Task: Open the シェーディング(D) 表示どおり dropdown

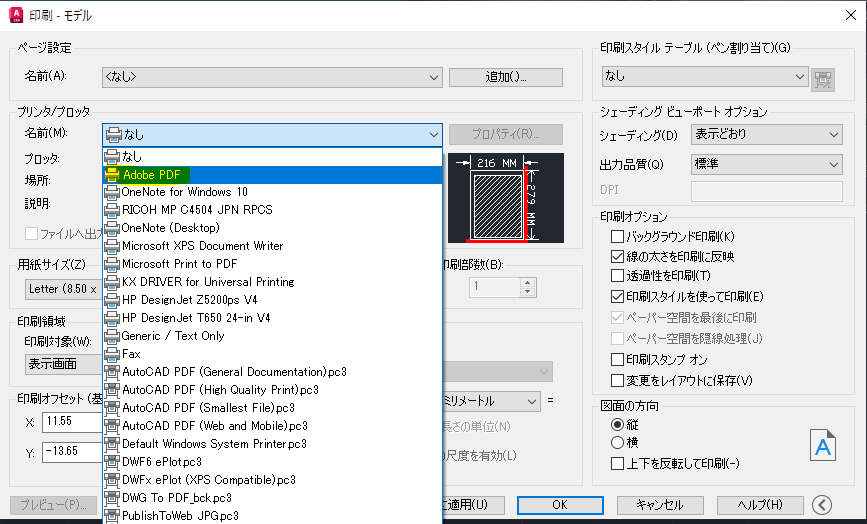Action: point(766,134)
